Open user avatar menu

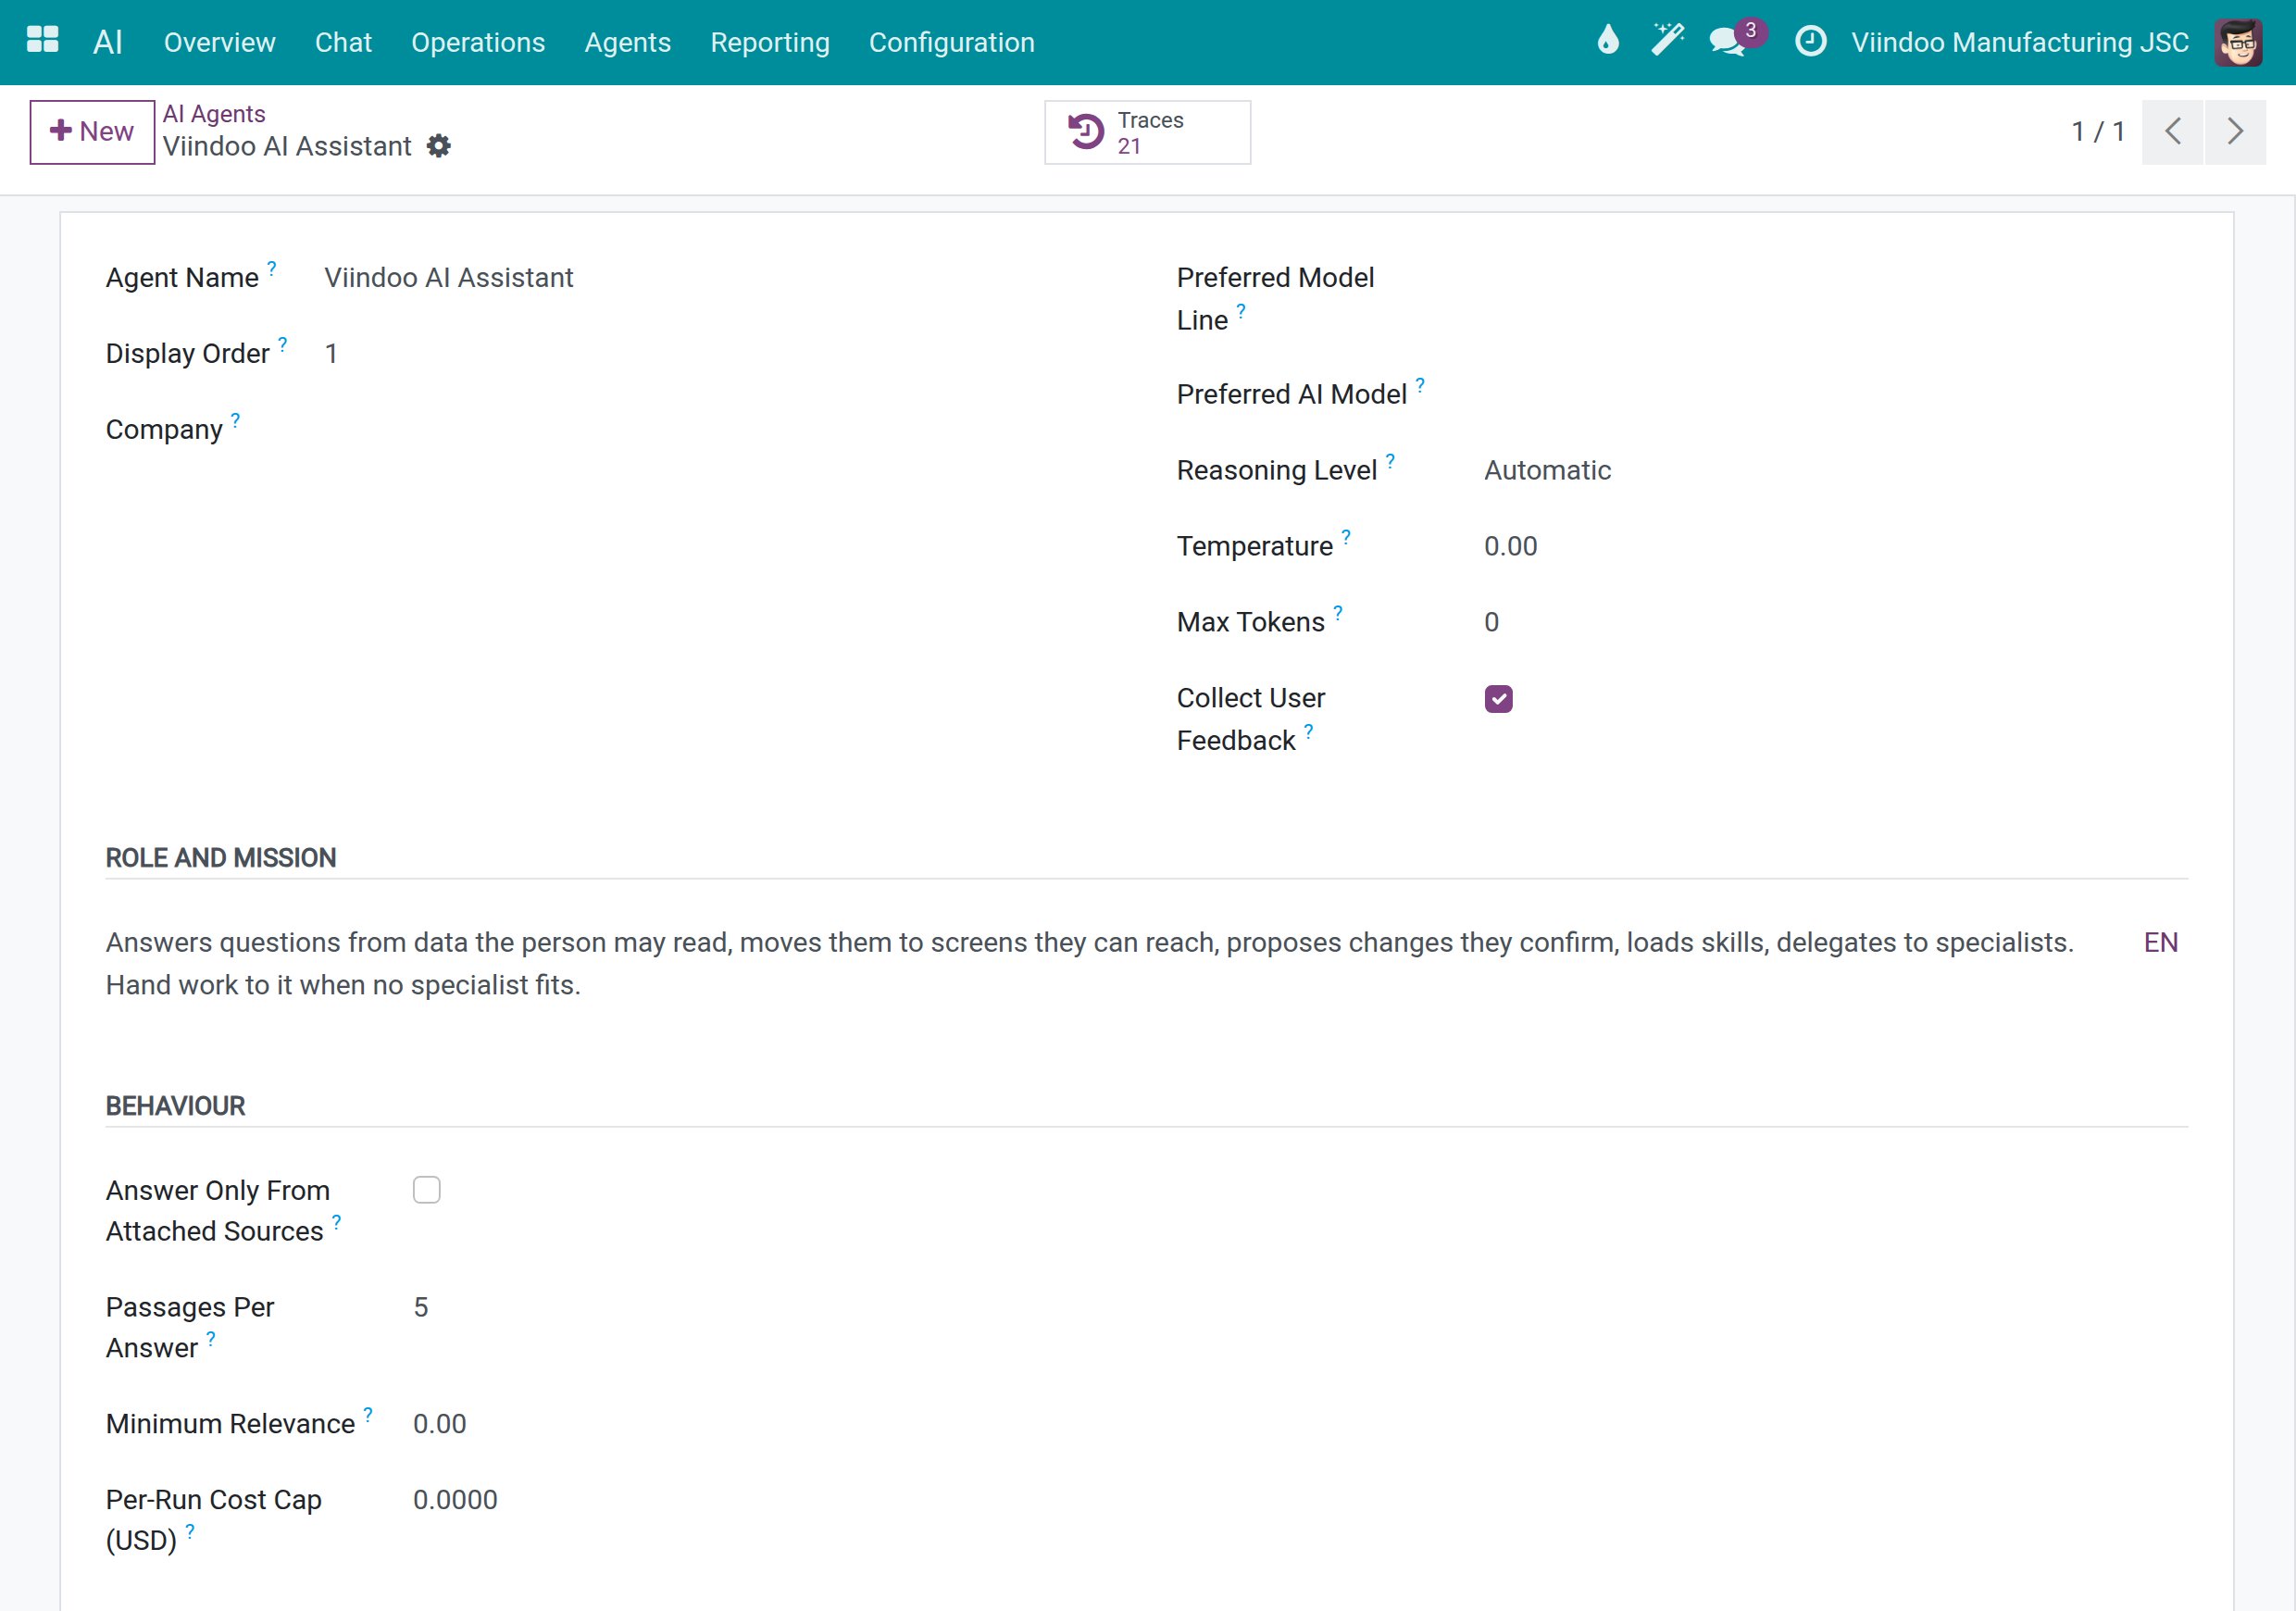[2238, 42]
